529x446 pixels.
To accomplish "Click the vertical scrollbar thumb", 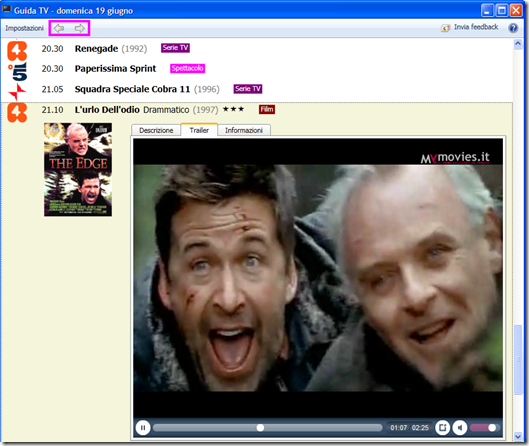I will [x=518, y=360].
